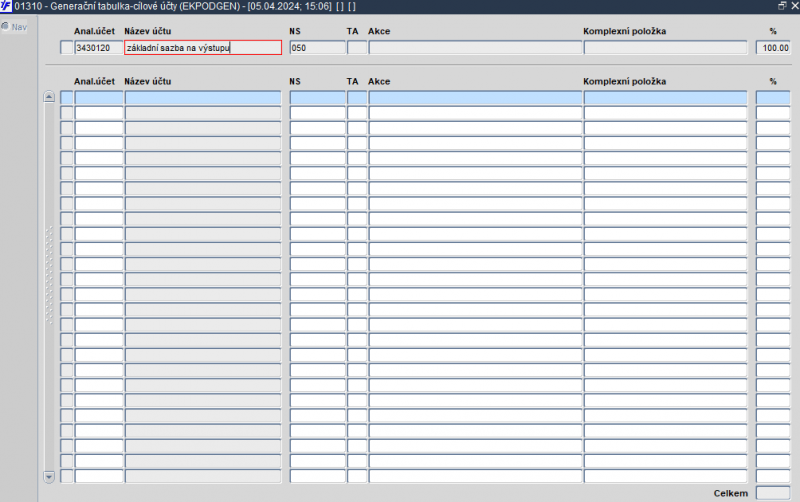Open the Nav panel icon

pyautogui.click(x=6, y=27)
